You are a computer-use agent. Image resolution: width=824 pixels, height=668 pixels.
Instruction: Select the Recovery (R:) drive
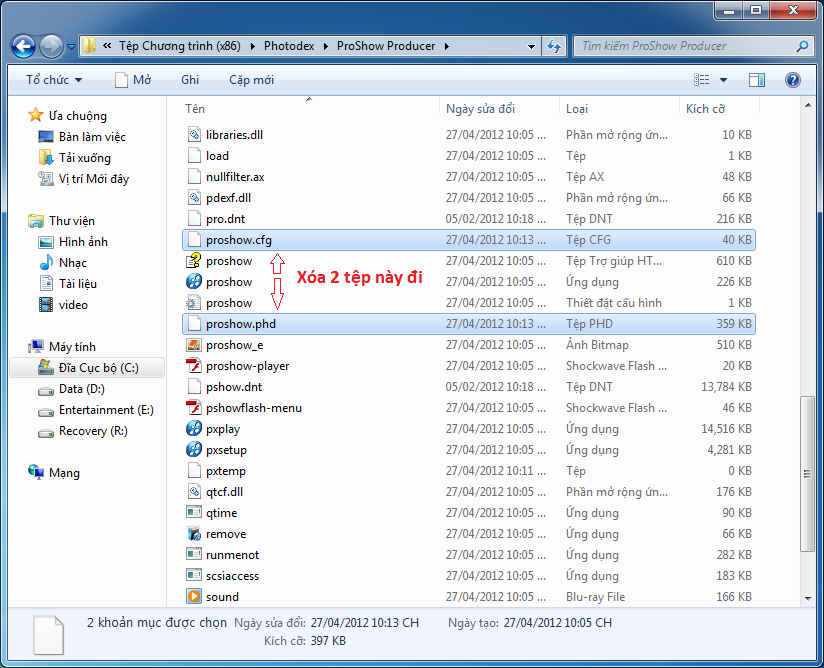(83, 431)
